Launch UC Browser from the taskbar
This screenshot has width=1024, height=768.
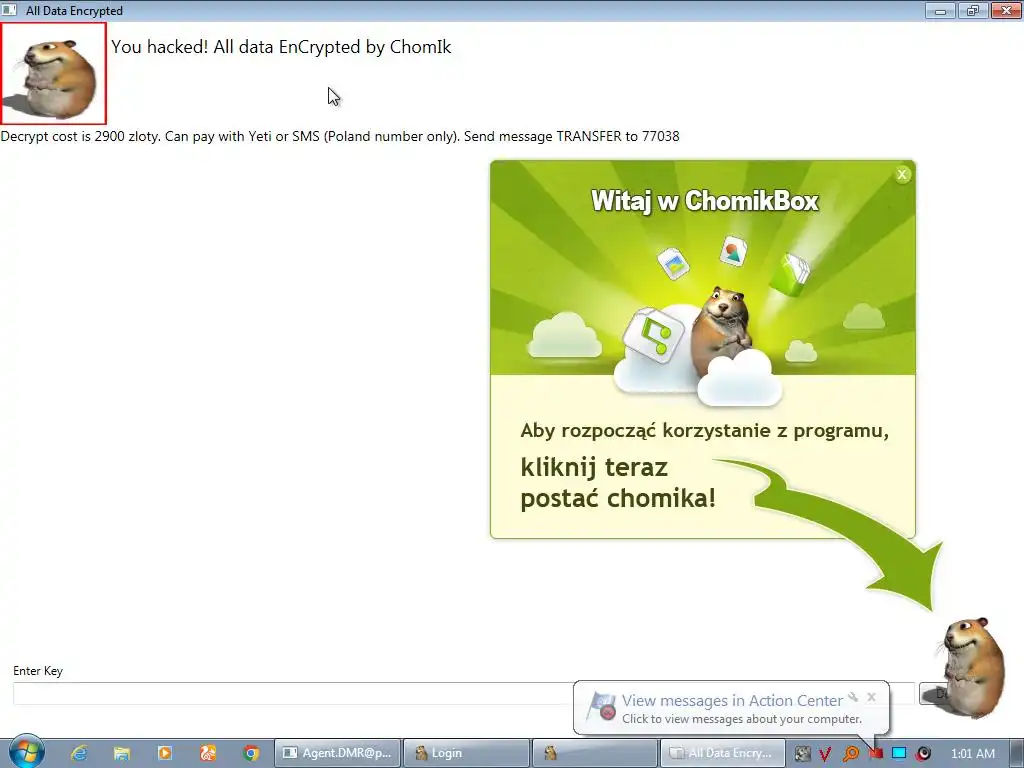click(x=208, y=753)
